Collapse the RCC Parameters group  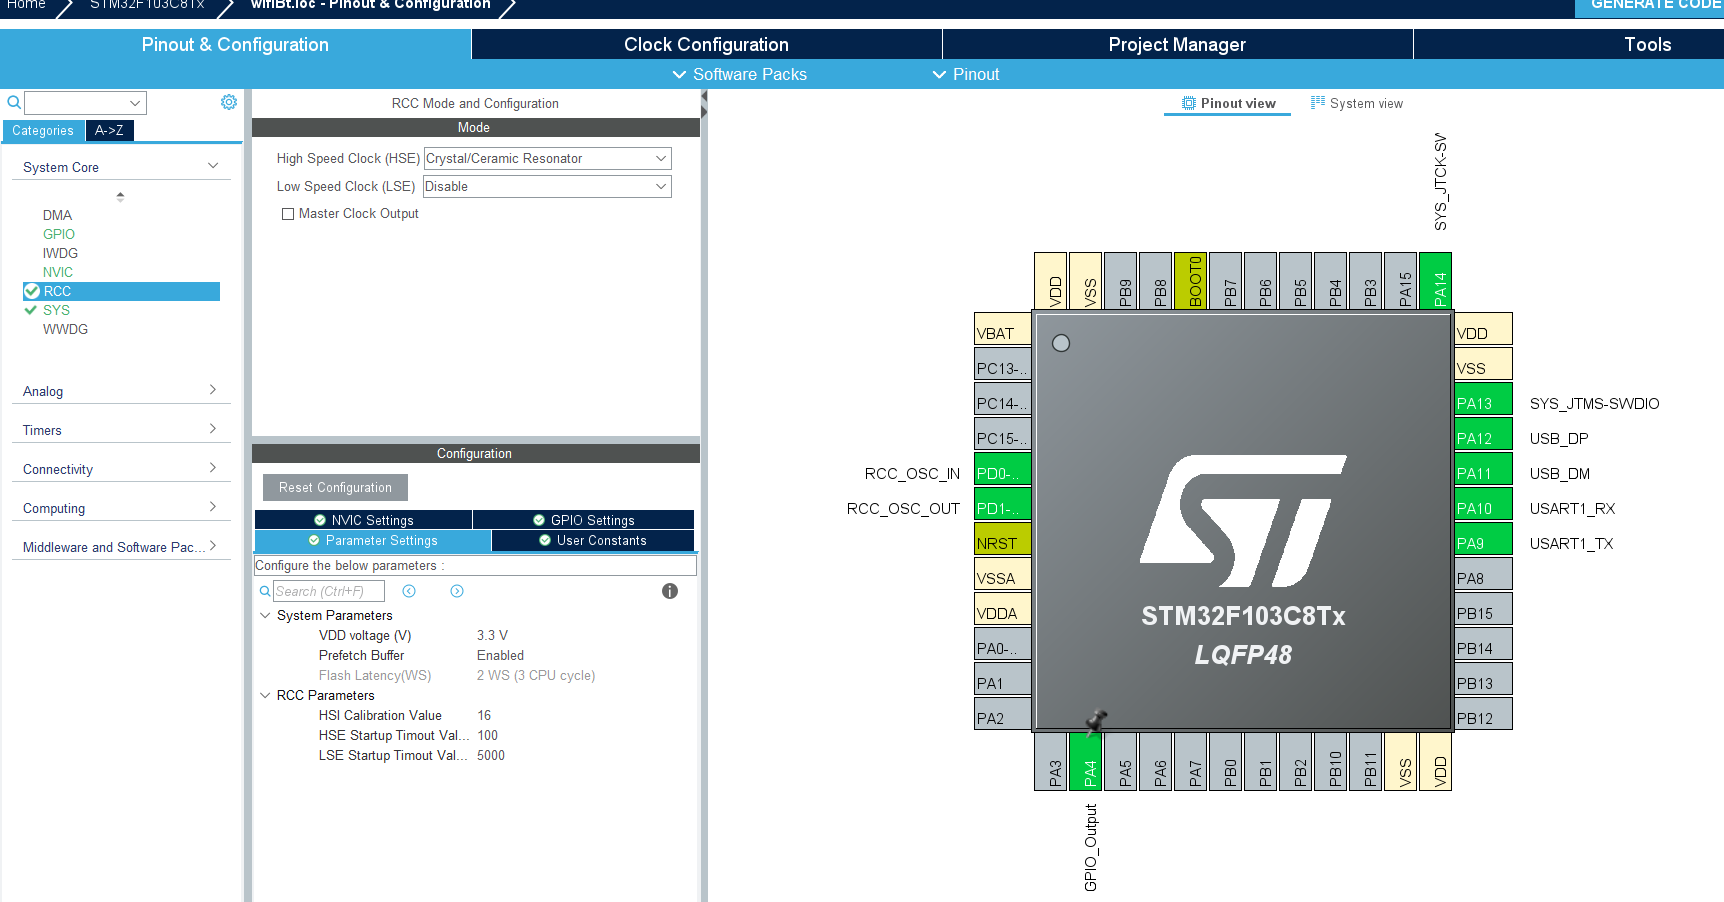265,695
